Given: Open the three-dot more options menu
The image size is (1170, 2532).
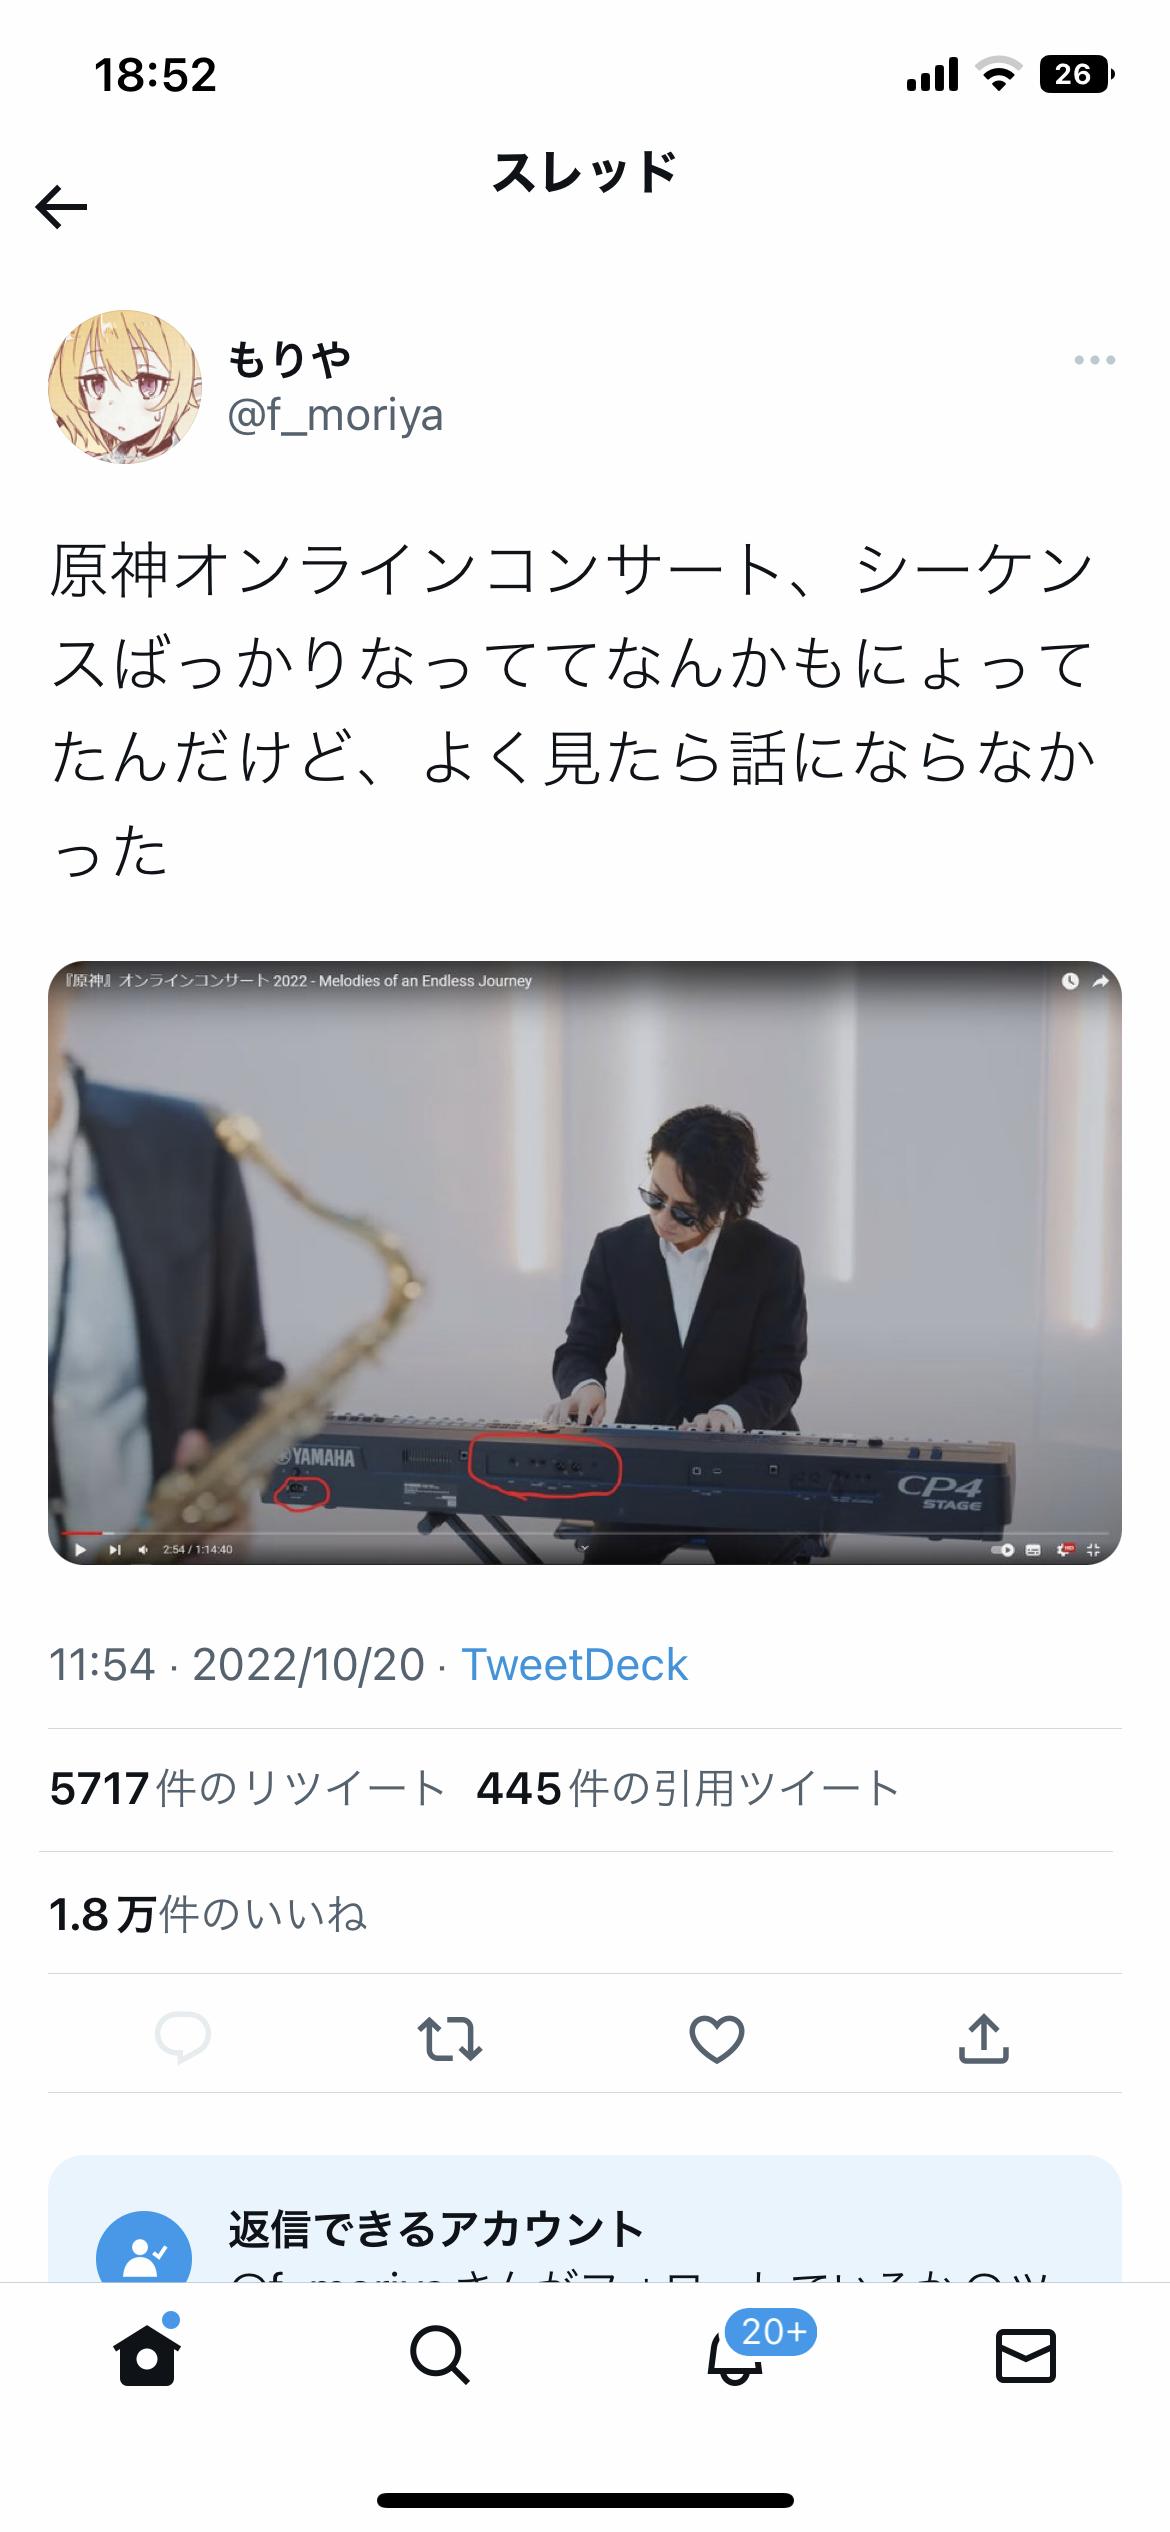Looking at the screenshot, I should (1094, 360).
